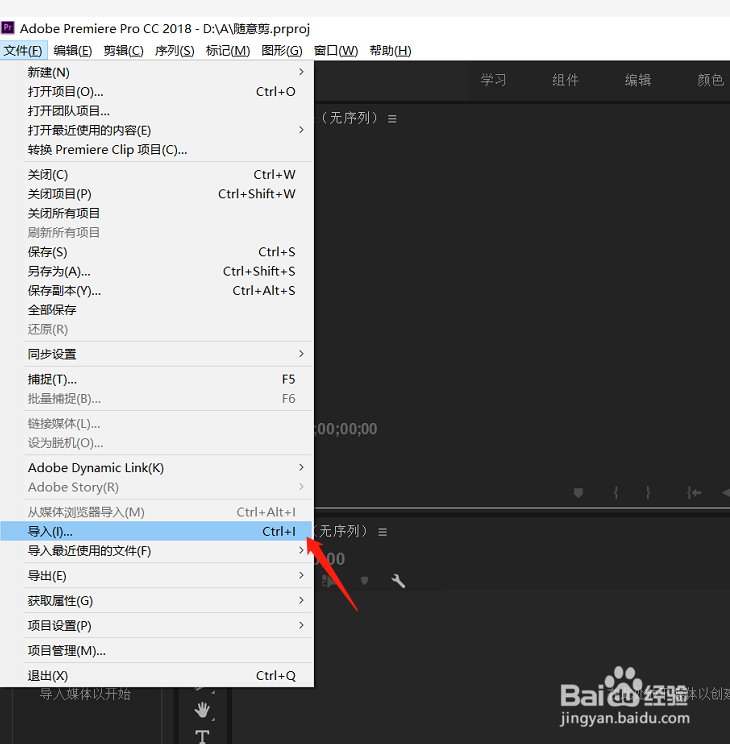Screen dimensions: 730x744
Task: Expand the 同步设置 submenu
Action: [x=157, y=354]
